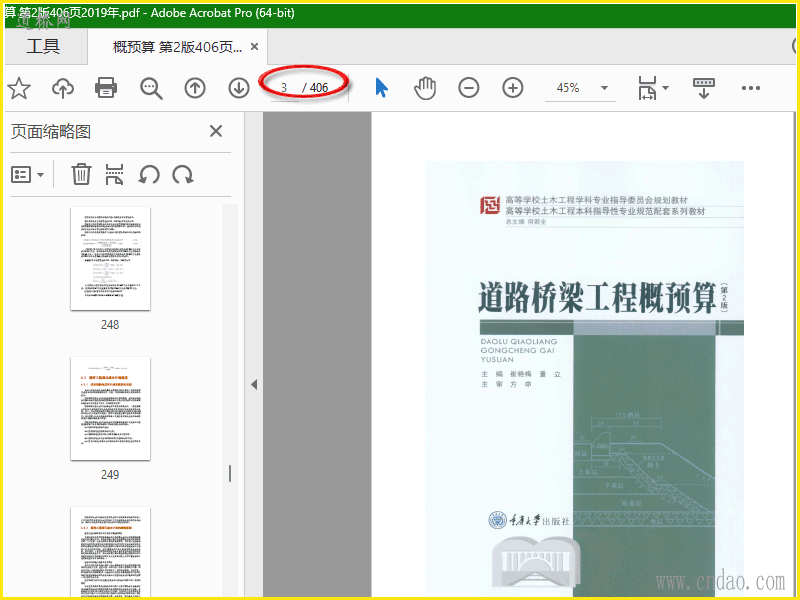
Task: Rotate page clockwise
Action: (x=183, y=174)
